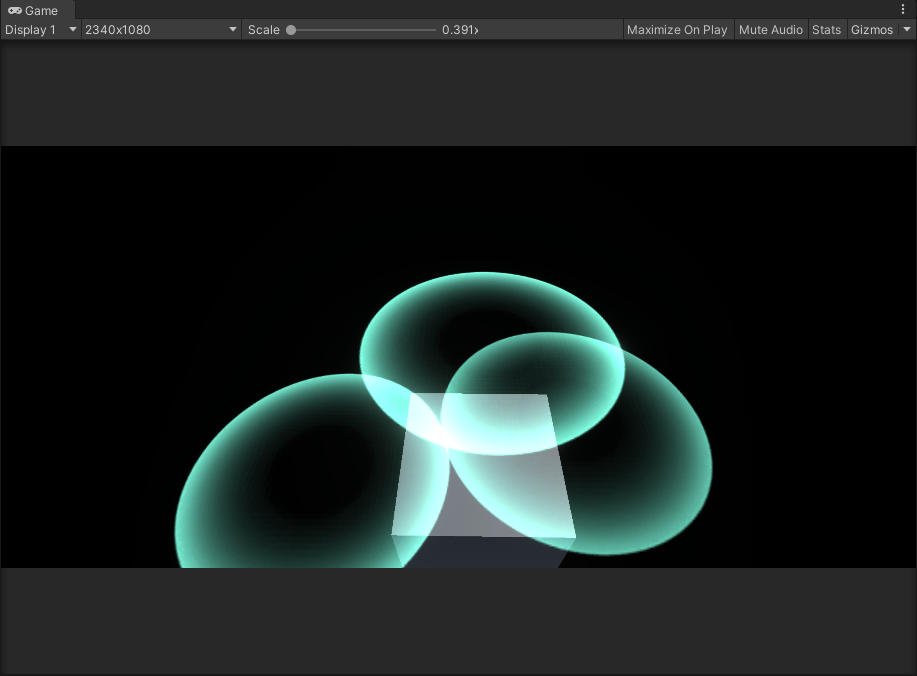Expand the Gizmos dropdown arrow
Image resolution: width=917 pixels, height=676 pixels.
pyautogui.click(x=907, y=30)
